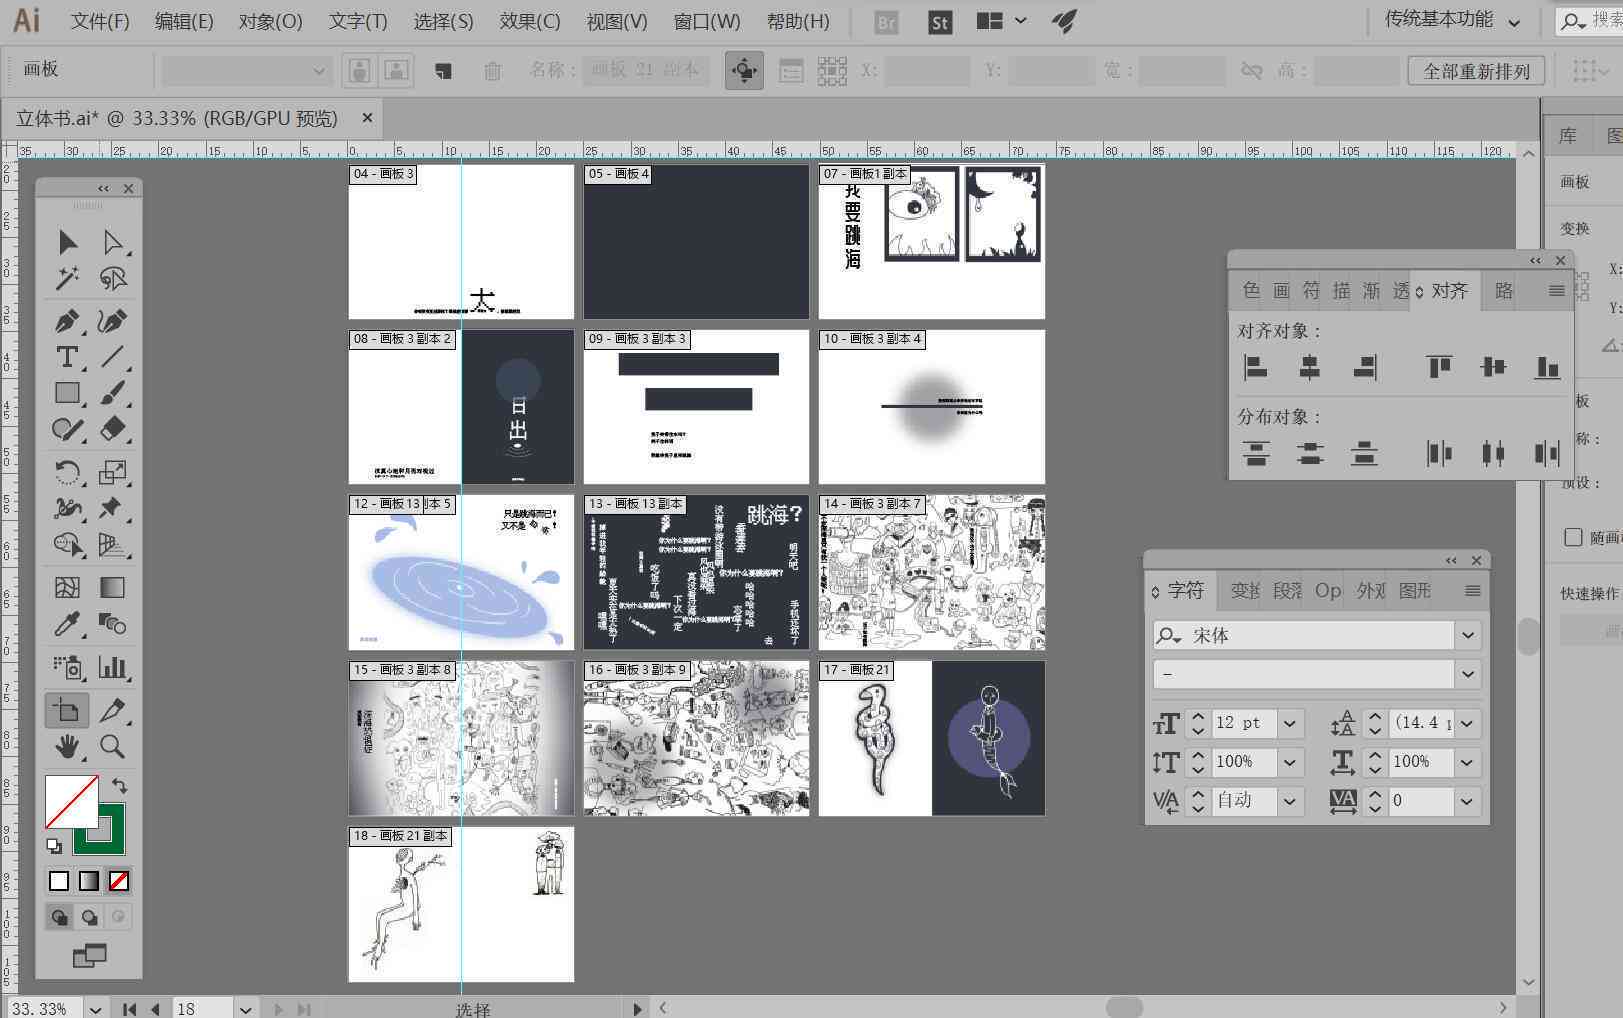Open the 对象(O) menu
1623x1018 pixels.
click(270, 21)
